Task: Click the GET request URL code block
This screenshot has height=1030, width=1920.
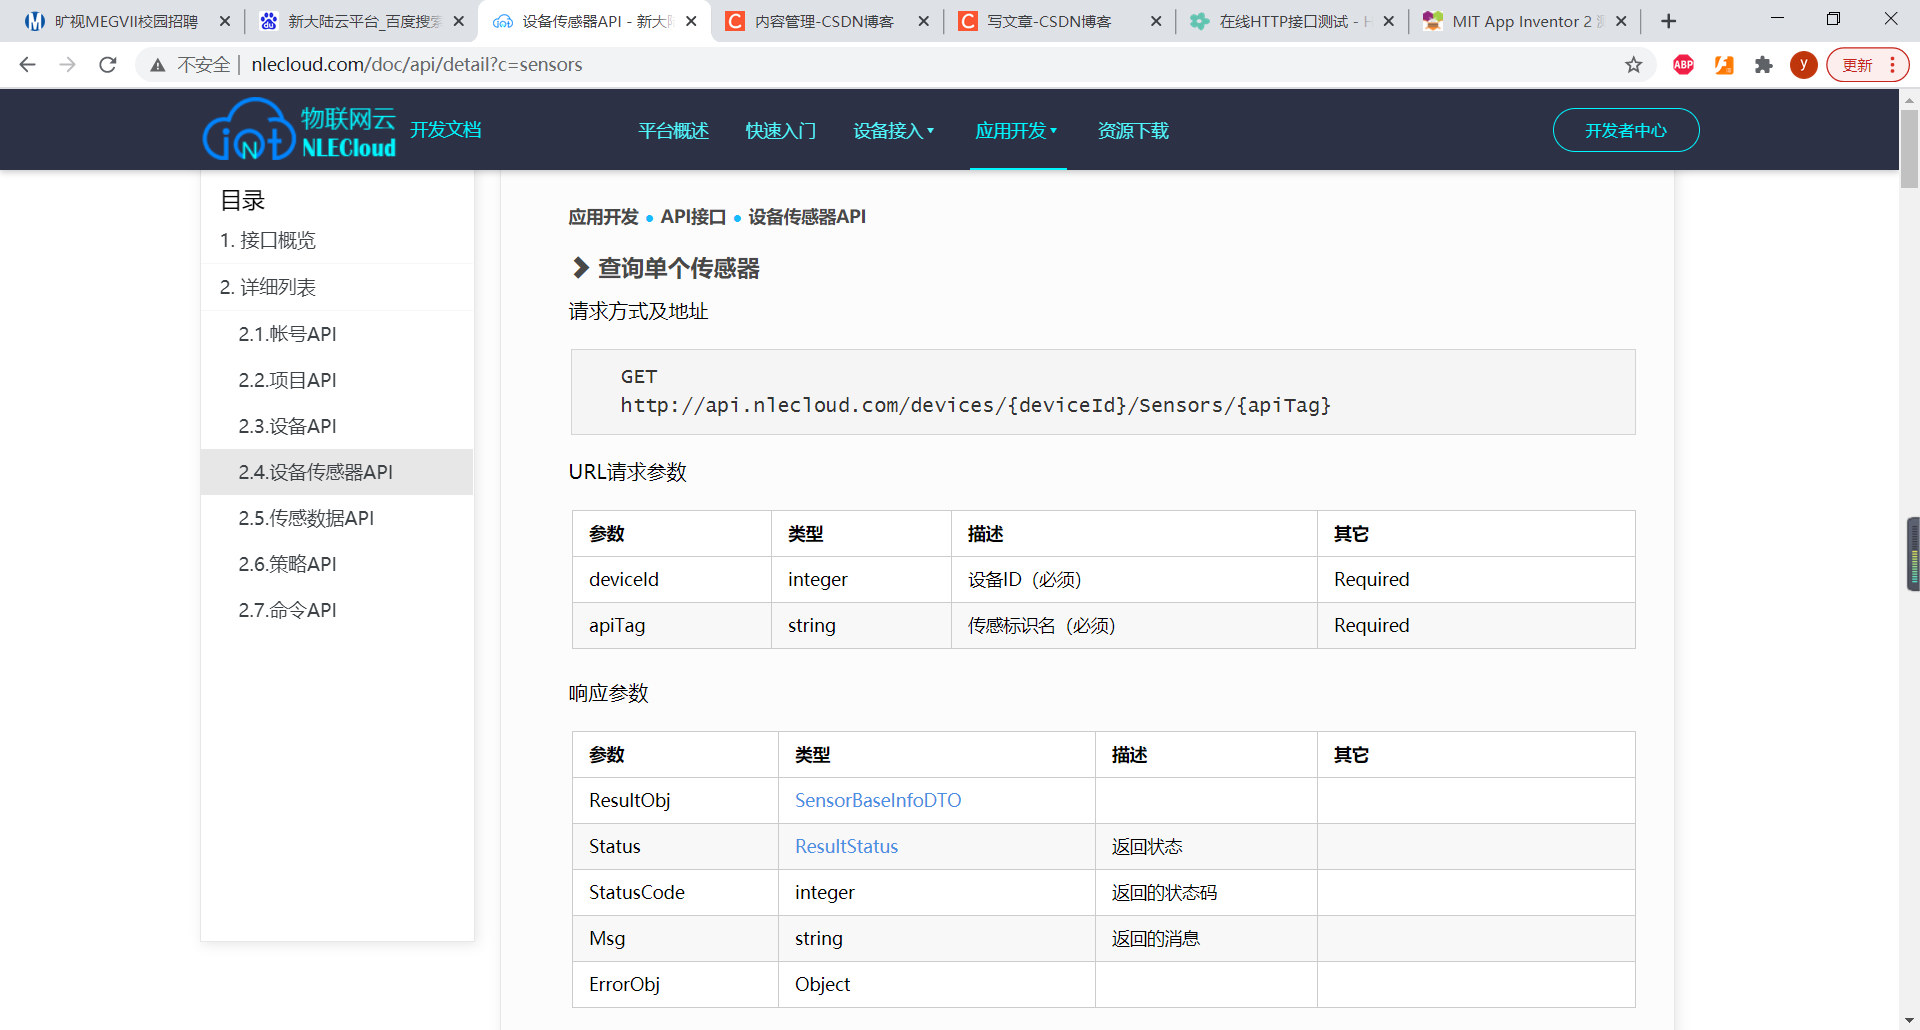Action: click(x=1103, y=392)
